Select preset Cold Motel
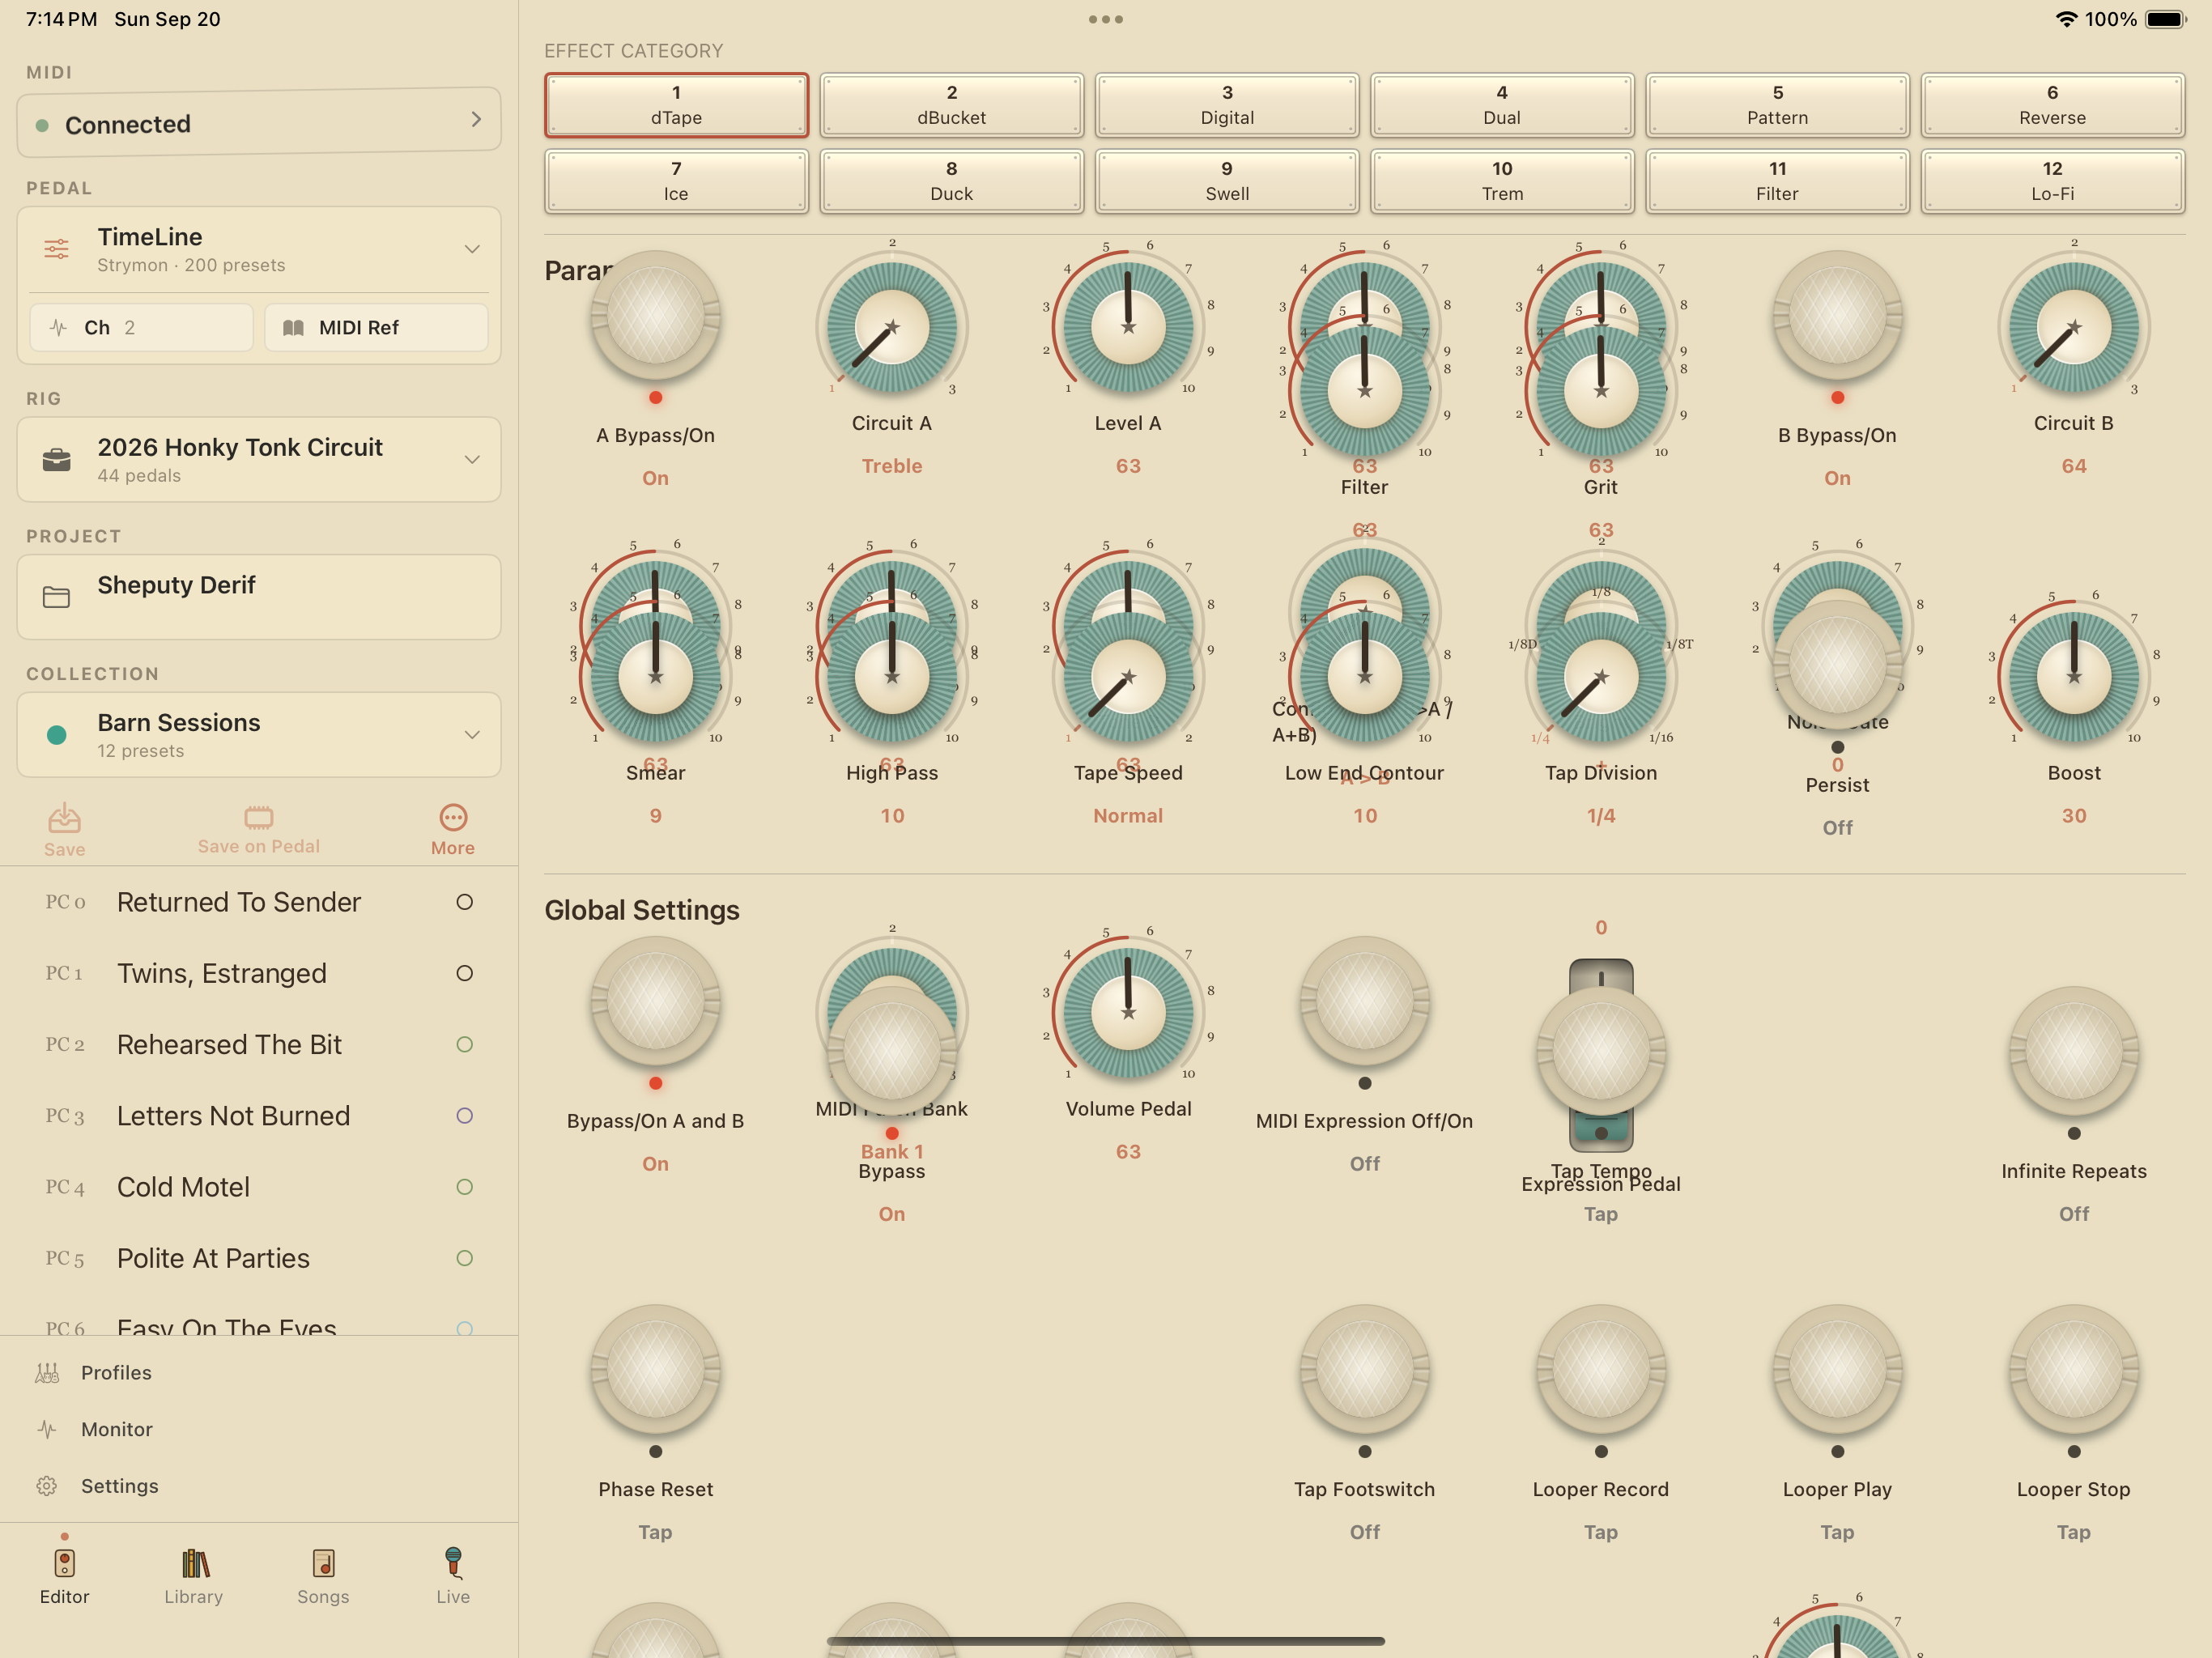 coord(259,1187)
